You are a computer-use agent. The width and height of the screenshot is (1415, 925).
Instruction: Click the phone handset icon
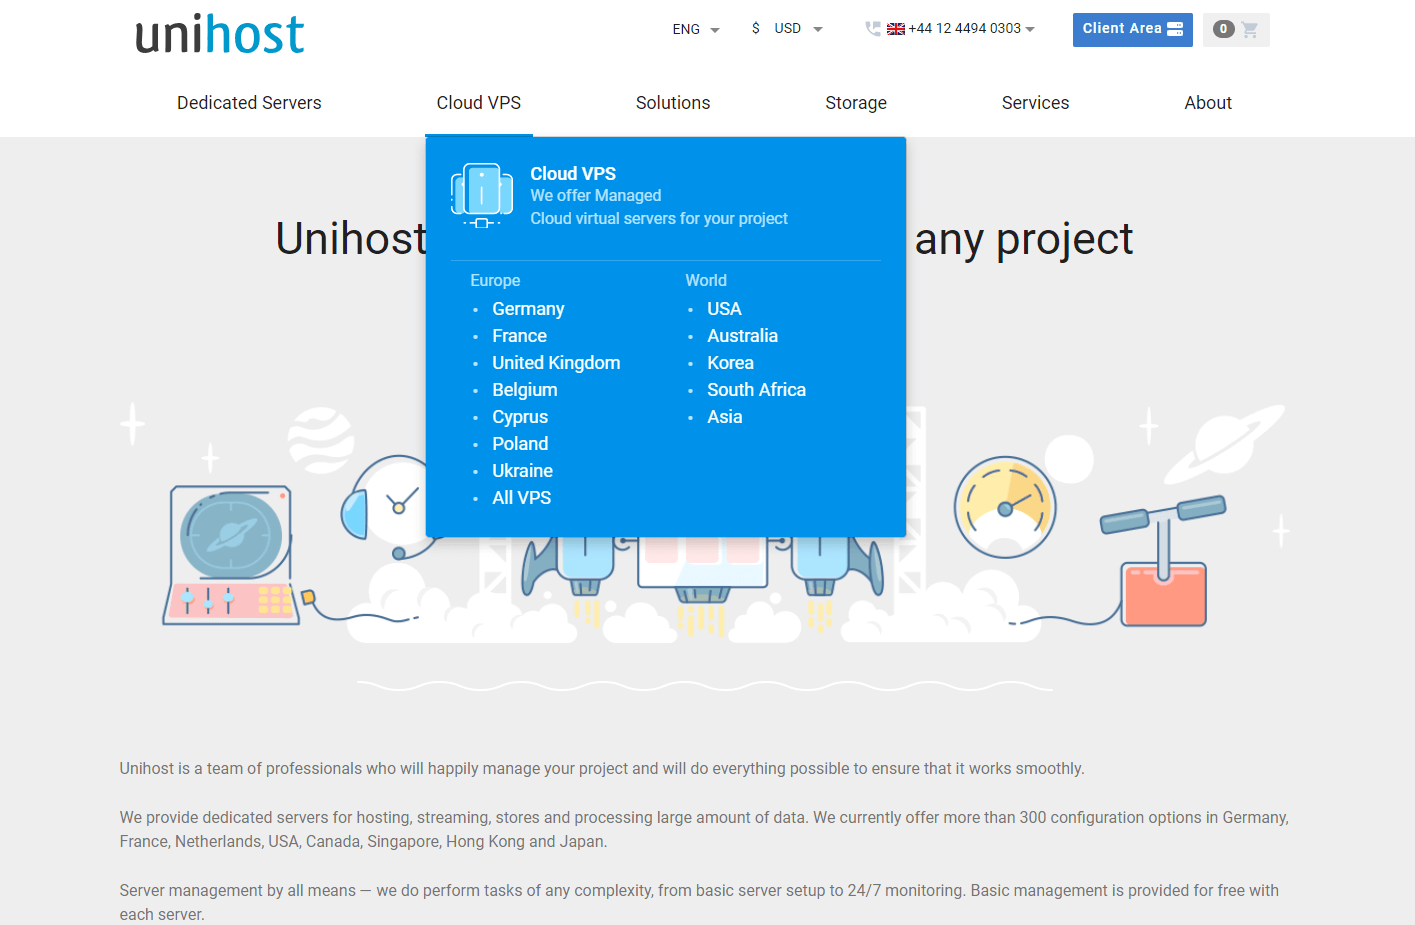[873, 29]
